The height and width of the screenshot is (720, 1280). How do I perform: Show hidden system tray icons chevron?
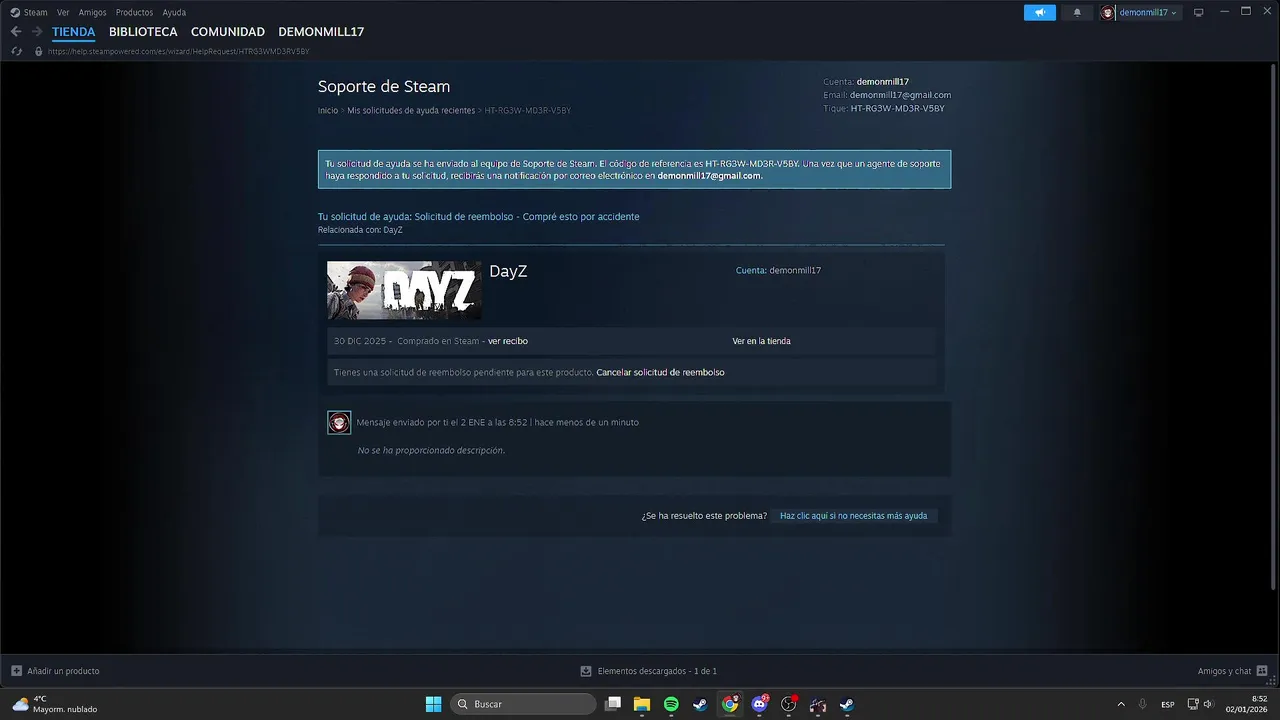tap(1120, 704)
